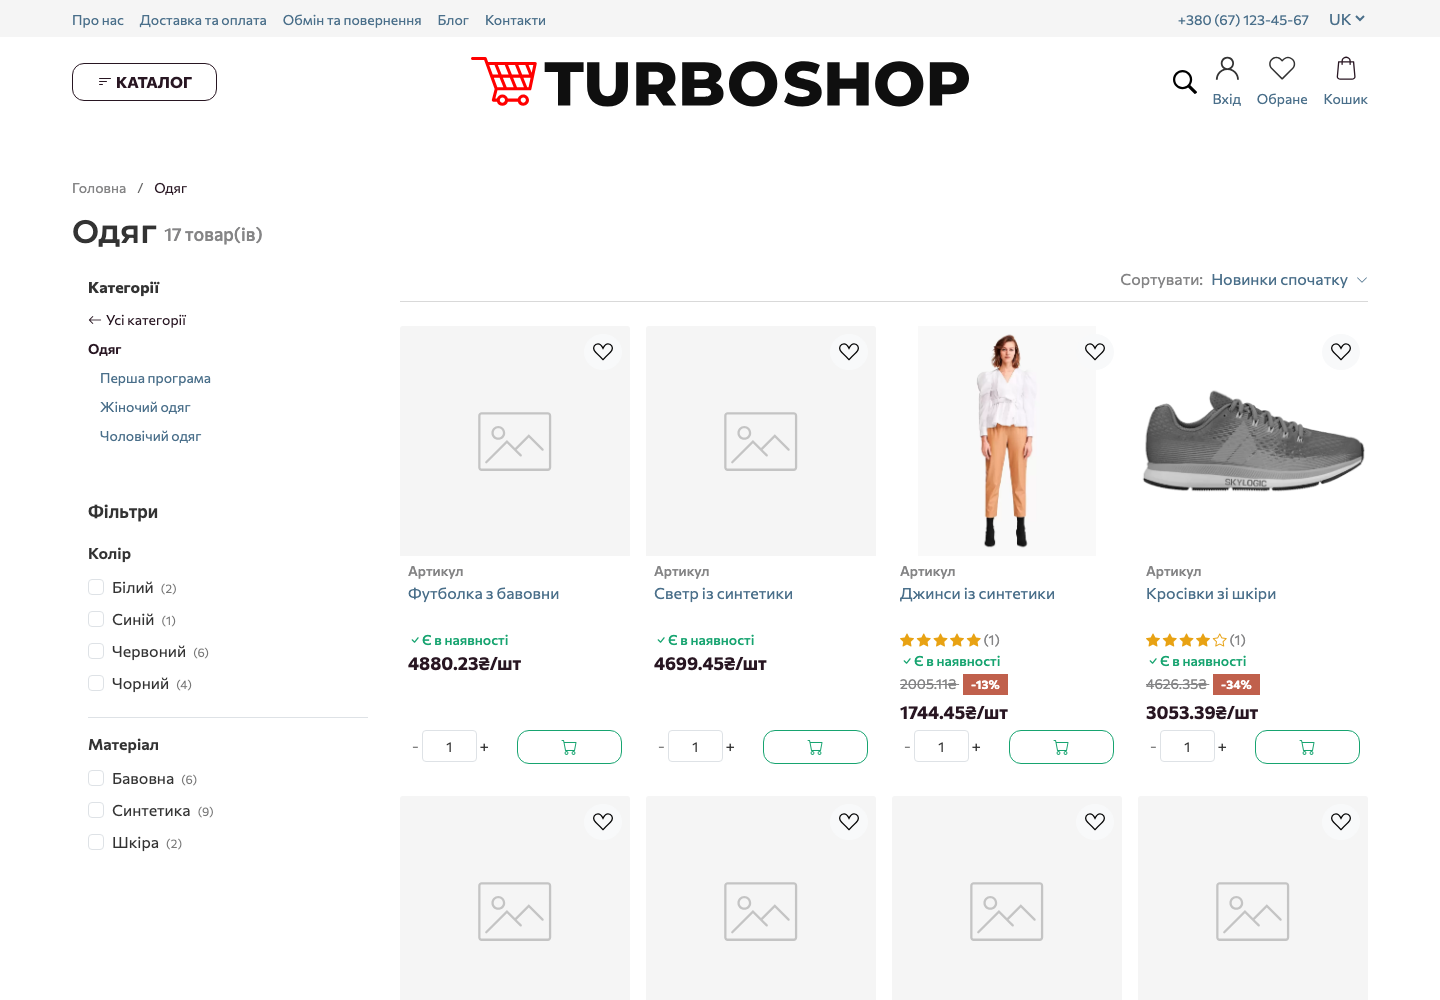The image size is (1440, 1000).
Task: Decrease quantity for Джинси із синтетики
Action: point(907,747)
